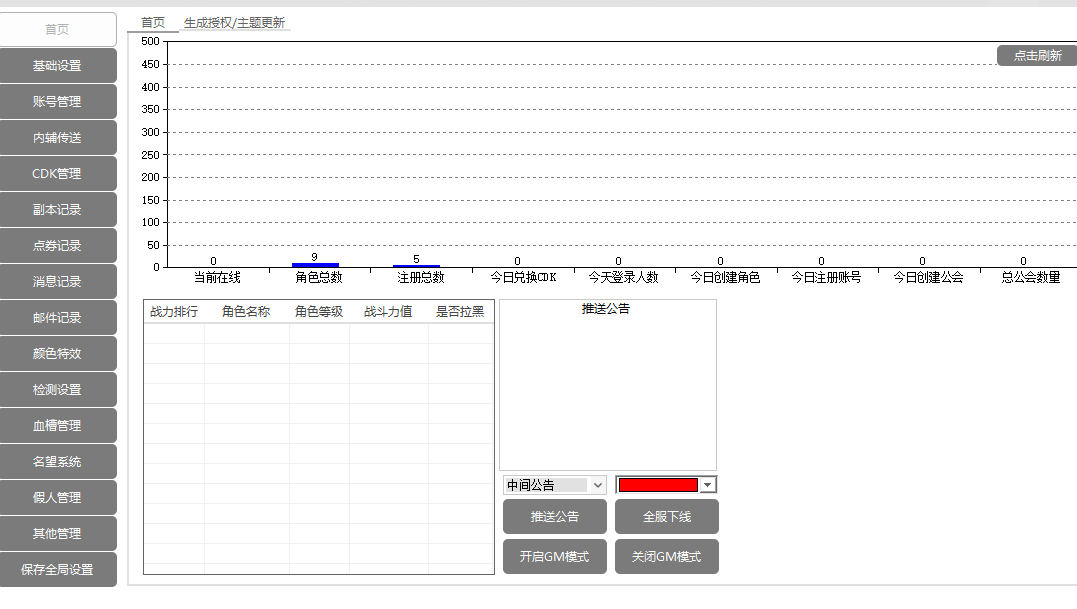The image size is (1077, 609).
Task: Open the red color picker dropdown arrow
Action: click(708, 485)
